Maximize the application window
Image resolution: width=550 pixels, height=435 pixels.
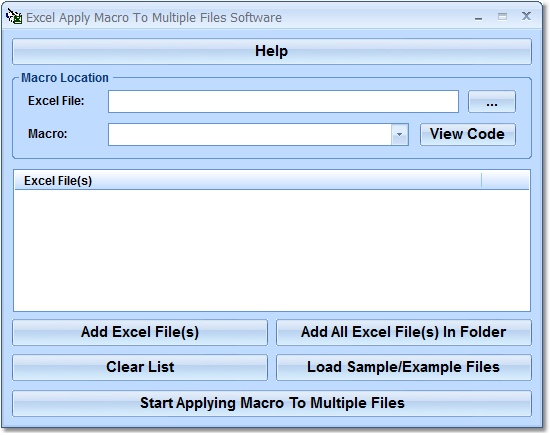coord(502,16)
